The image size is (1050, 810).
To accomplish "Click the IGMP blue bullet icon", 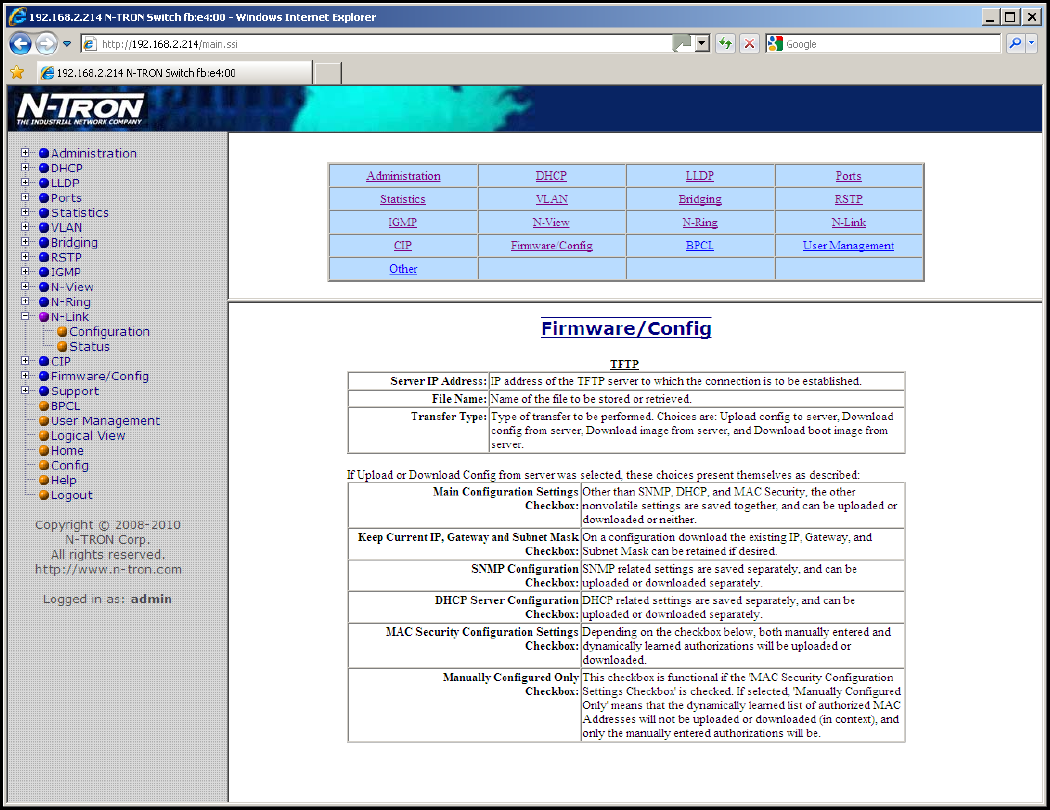I will pos(44,272).
